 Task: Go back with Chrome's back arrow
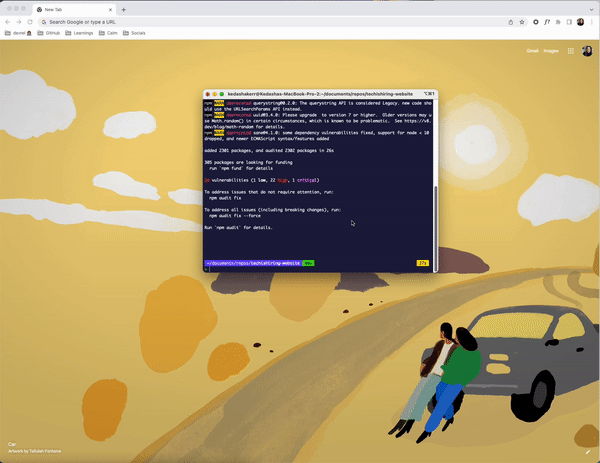click(x=8, y=22)
